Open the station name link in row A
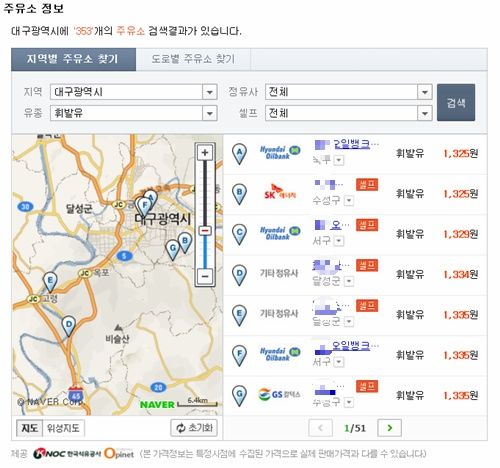The image size is (500, 468). (x=347, y=144)
